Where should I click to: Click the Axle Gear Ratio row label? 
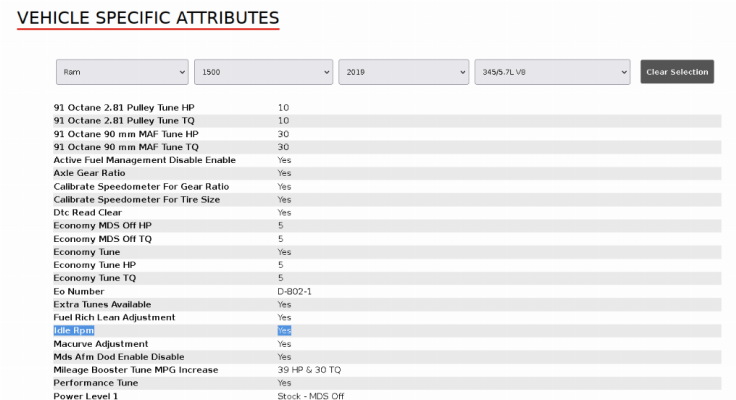click(89, 173)
